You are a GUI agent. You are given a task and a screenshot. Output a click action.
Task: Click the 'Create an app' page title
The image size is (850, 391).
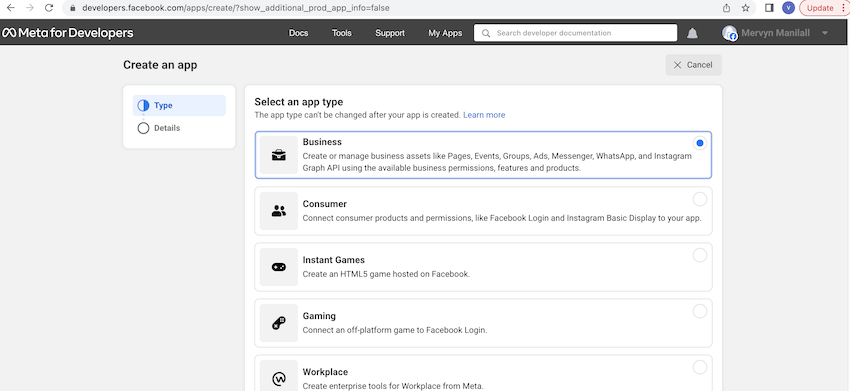(x=160, y=65)
